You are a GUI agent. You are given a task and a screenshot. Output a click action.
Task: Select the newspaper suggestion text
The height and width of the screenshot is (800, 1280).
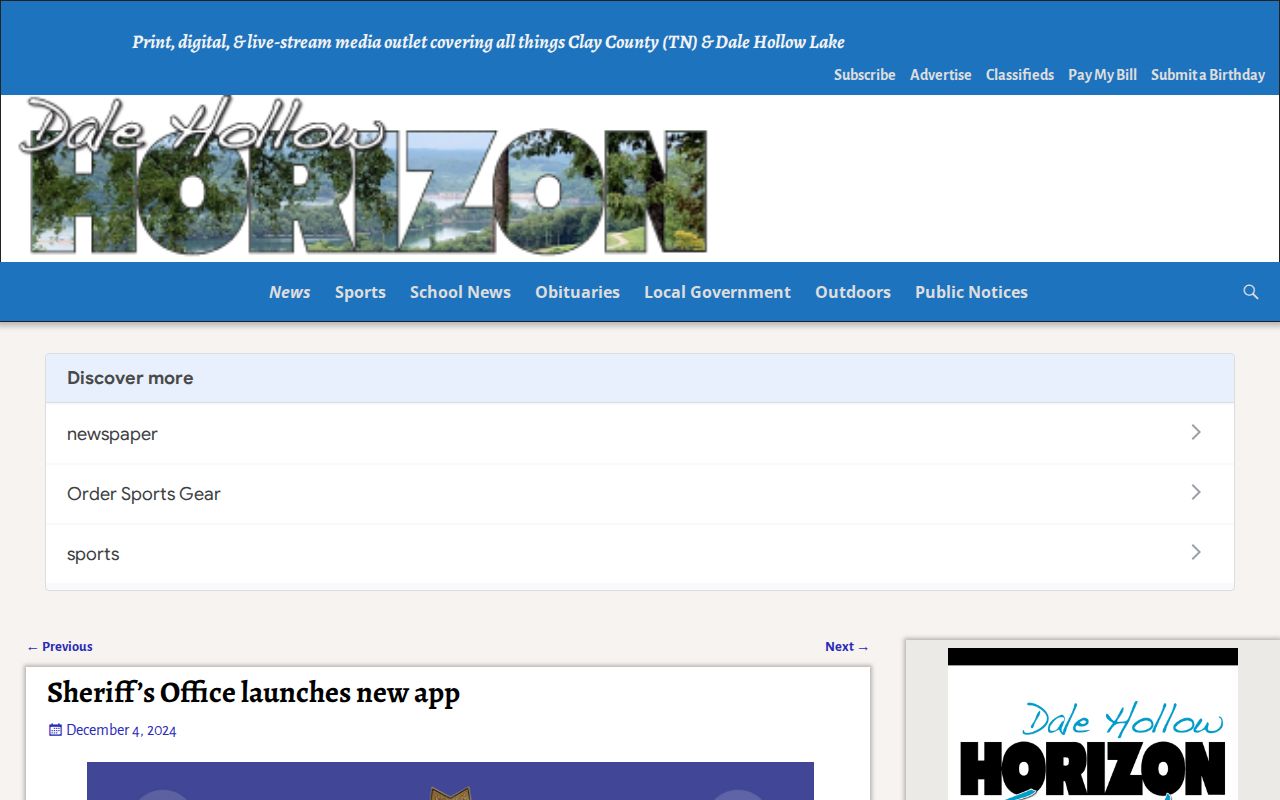coord(112,434)
